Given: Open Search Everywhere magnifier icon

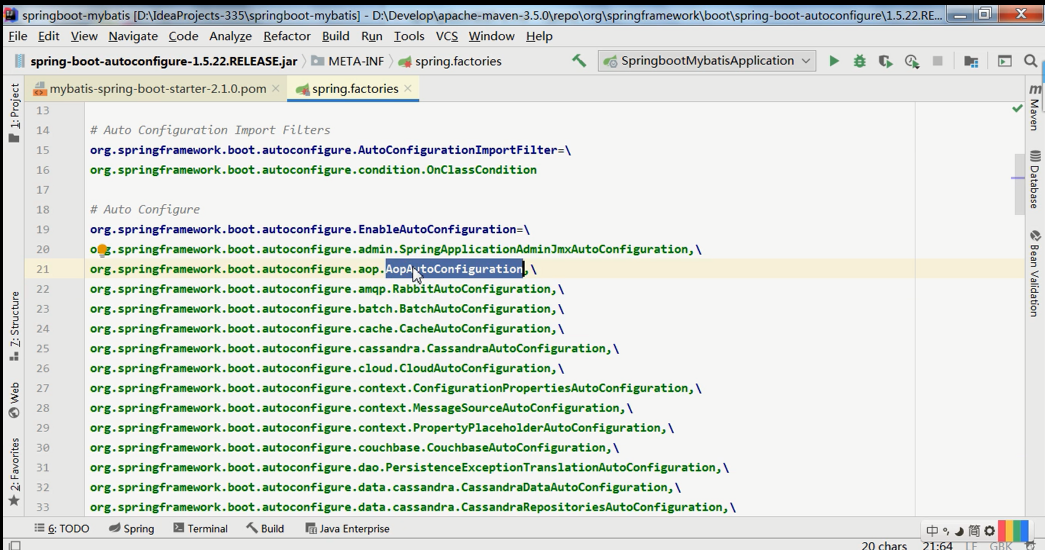Looking at the screenshot, I should pos(1030,61).
